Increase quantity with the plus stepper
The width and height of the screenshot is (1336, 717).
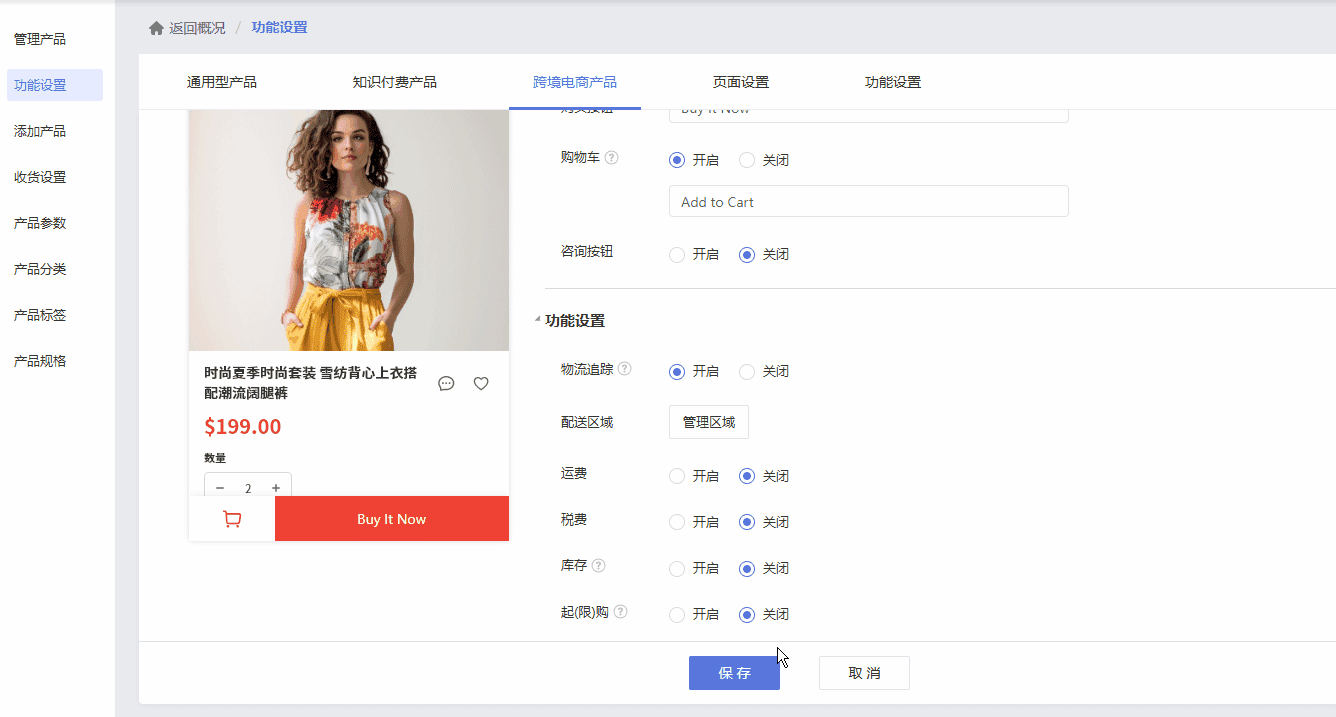(x=276, y=488)
